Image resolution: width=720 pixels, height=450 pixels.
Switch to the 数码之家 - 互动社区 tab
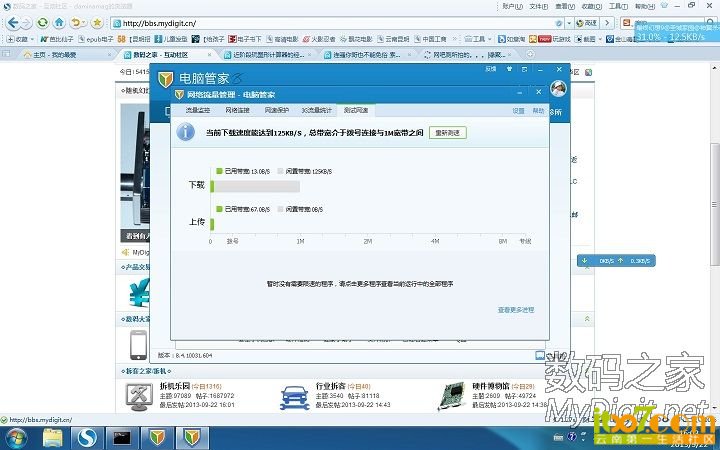(x=168, y=55)
